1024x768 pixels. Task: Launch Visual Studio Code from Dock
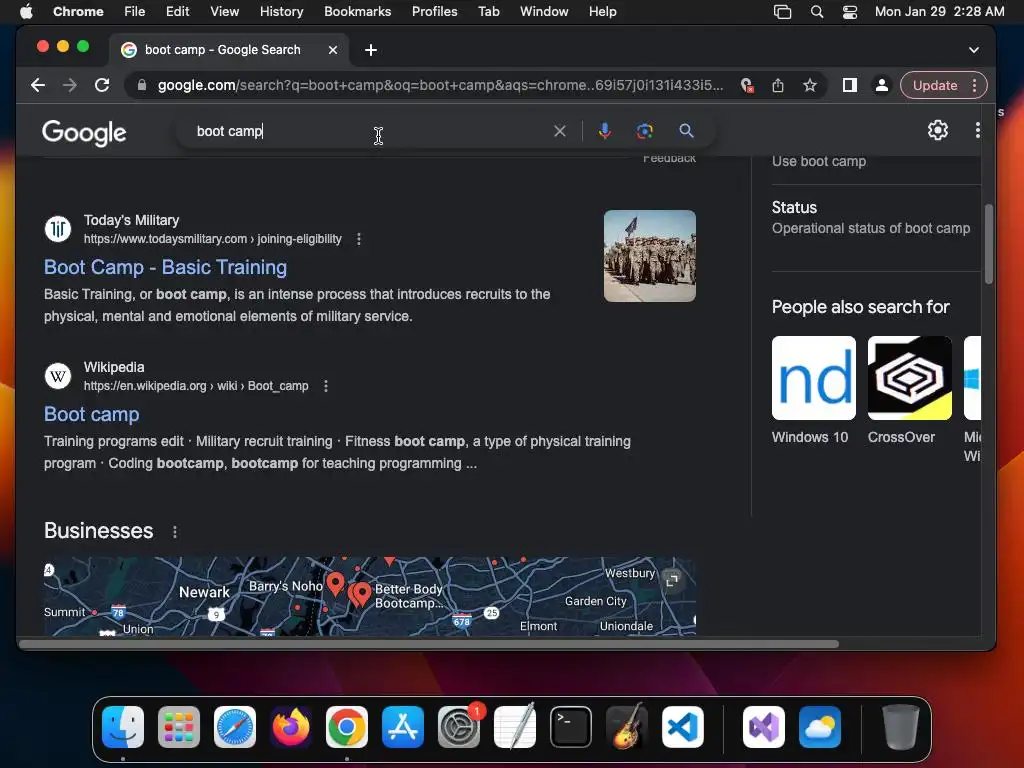pyautogui.click(x=682, y=727)
